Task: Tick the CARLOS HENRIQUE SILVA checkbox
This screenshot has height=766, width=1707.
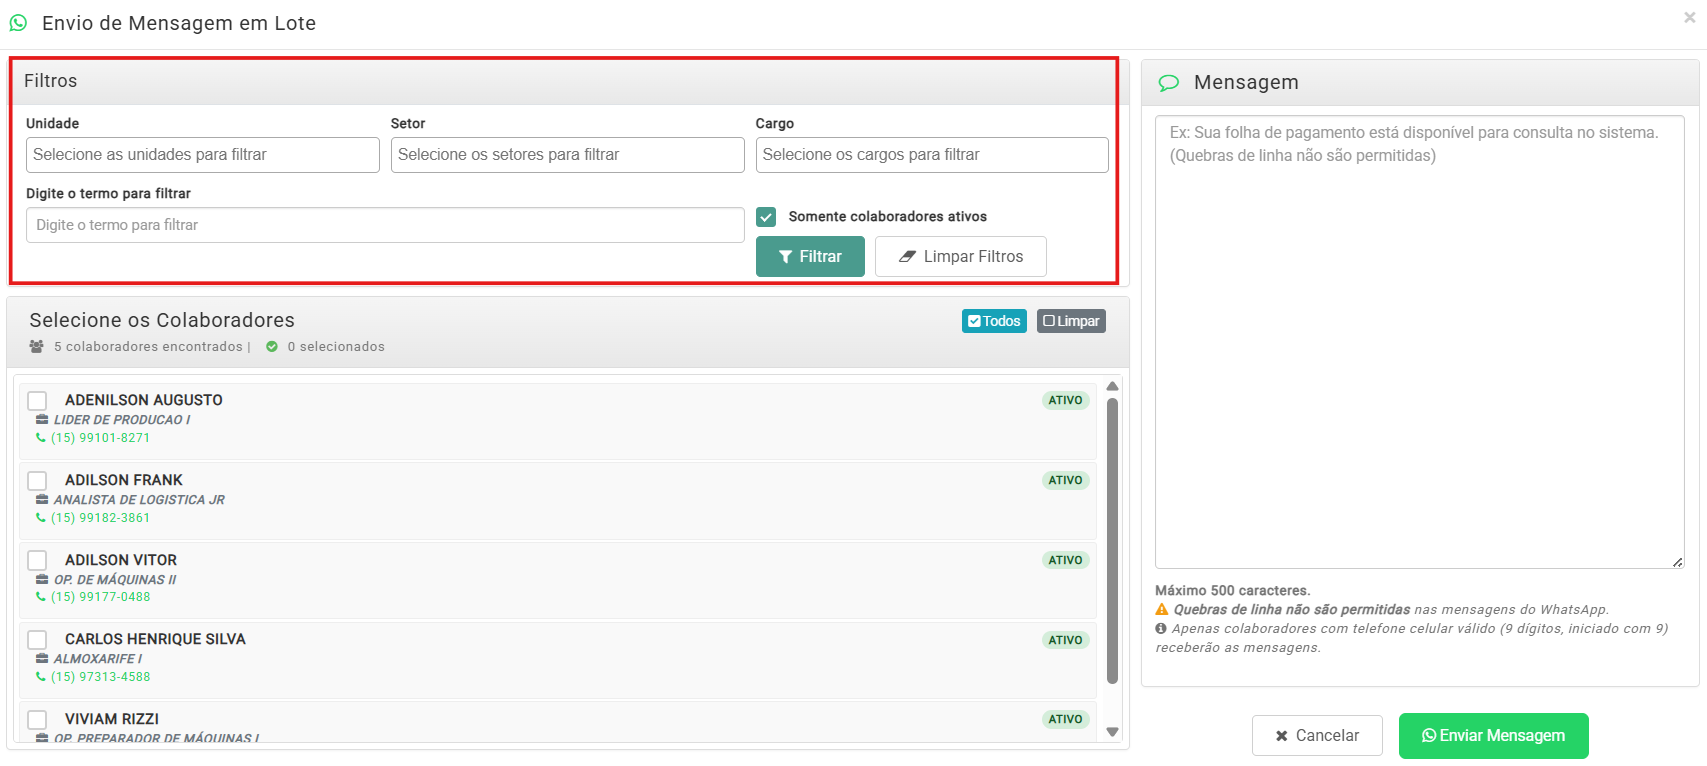Action: coord(37,640)
